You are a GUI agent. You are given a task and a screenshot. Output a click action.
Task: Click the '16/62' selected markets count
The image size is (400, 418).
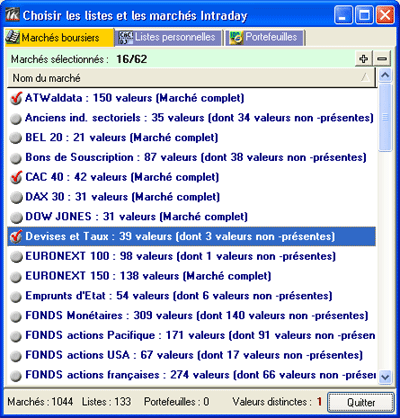click(132, 59)
